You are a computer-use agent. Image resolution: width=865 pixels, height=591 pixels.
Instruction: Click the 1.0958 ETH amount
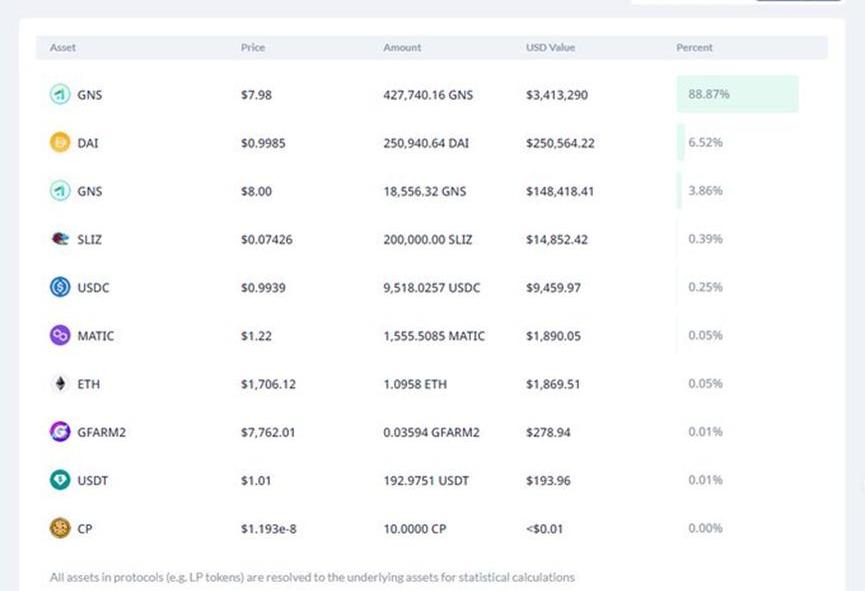point(415,384)
